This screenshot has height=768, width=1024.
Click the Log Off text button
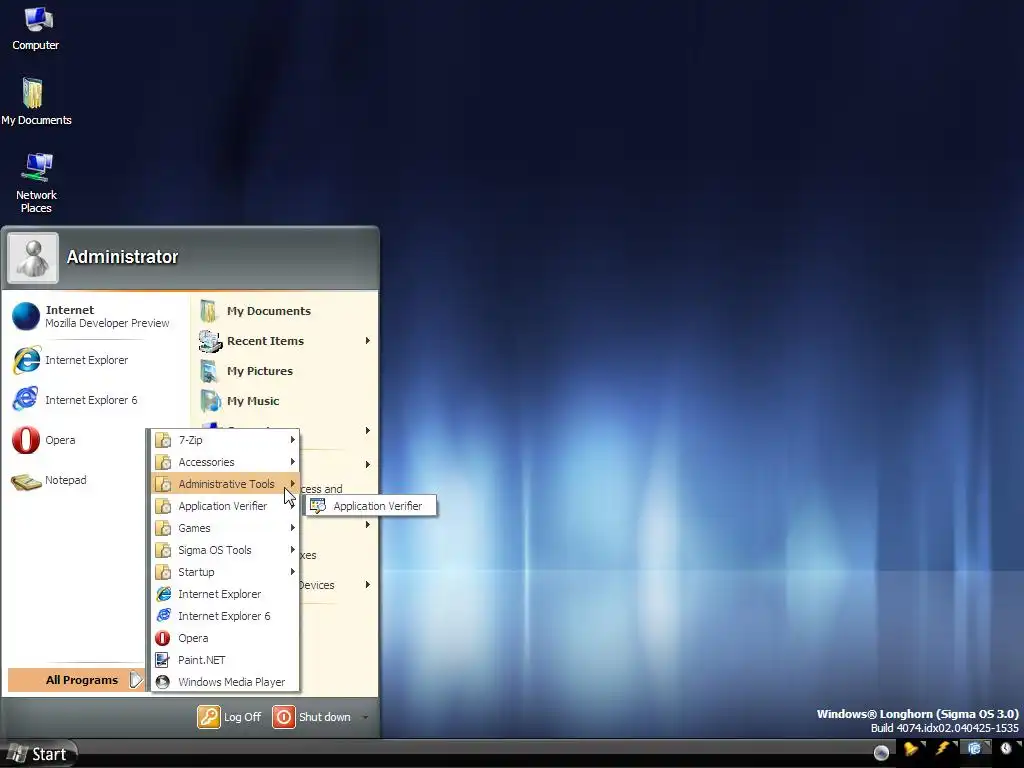(x=242, y=717)
